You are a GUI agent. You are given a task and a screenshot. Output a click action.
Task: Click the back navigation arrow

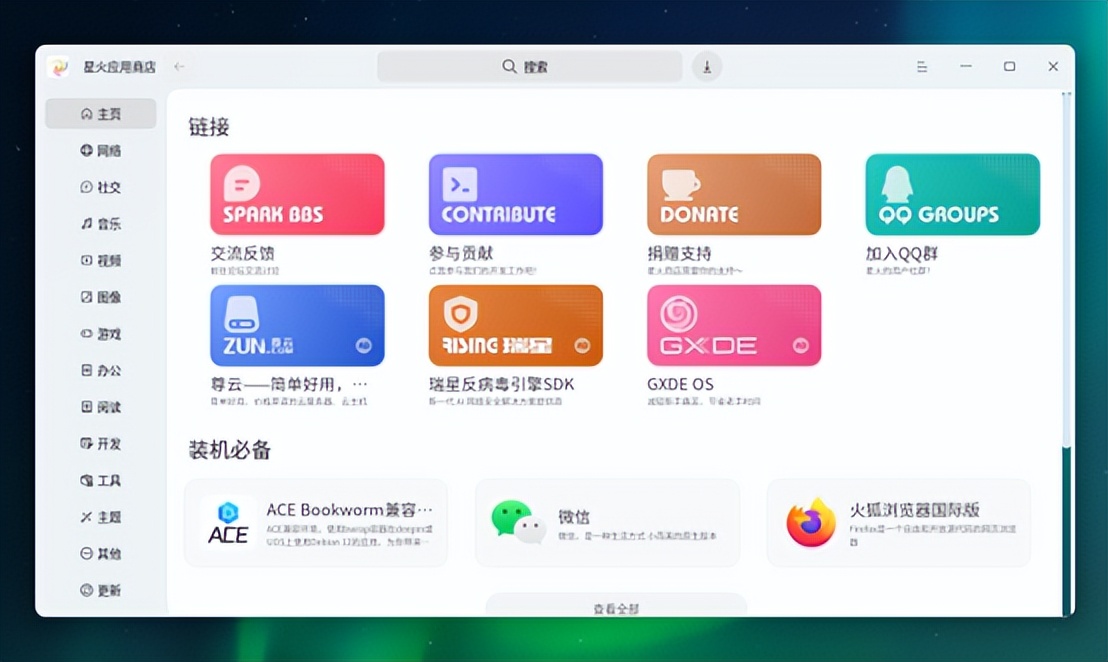tap(179, 66)
